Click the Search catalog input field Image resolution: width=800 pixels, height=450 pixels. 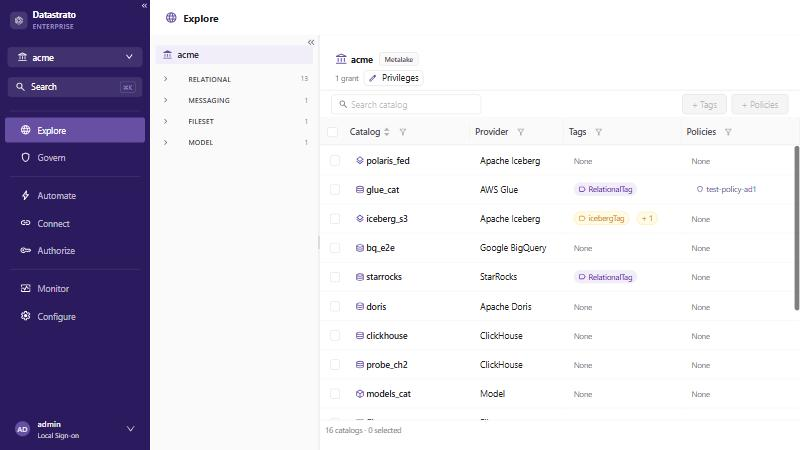tap(406, 105)
